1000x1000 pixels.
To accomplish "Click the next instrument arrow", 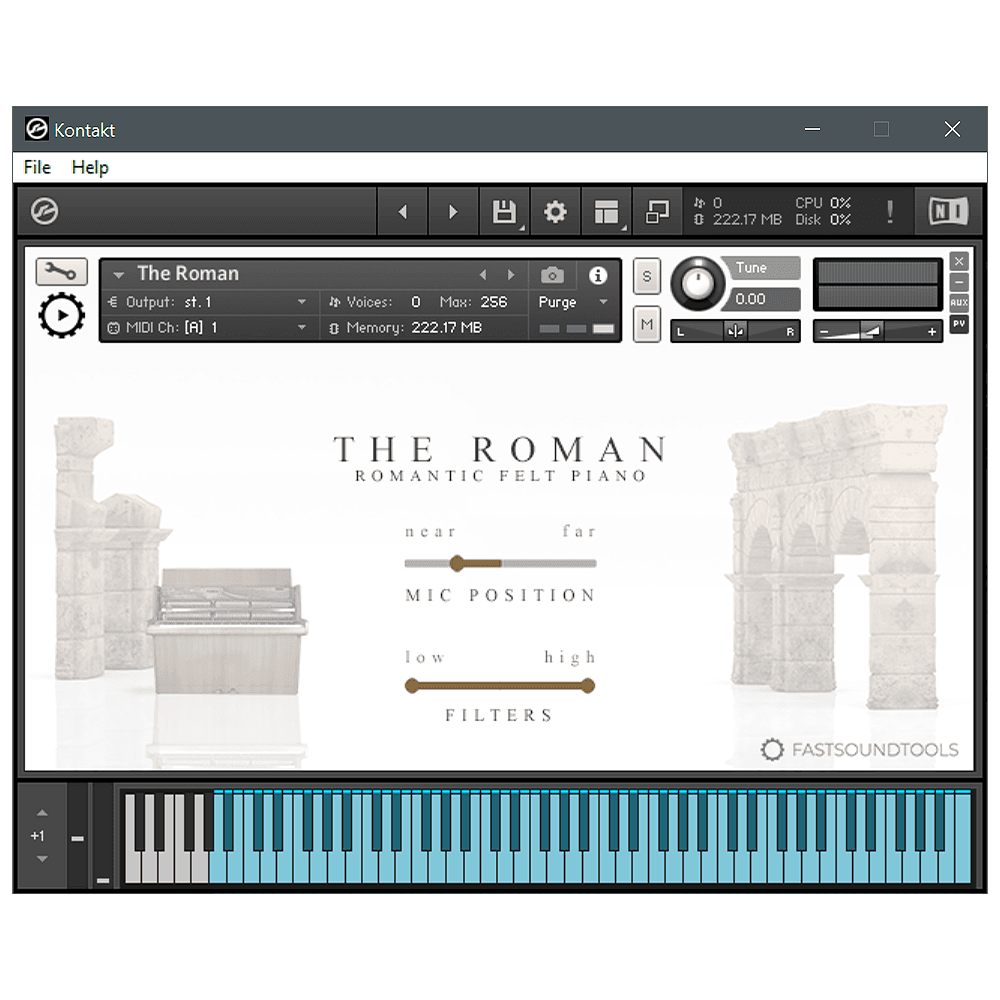I will tap(511, 274).
